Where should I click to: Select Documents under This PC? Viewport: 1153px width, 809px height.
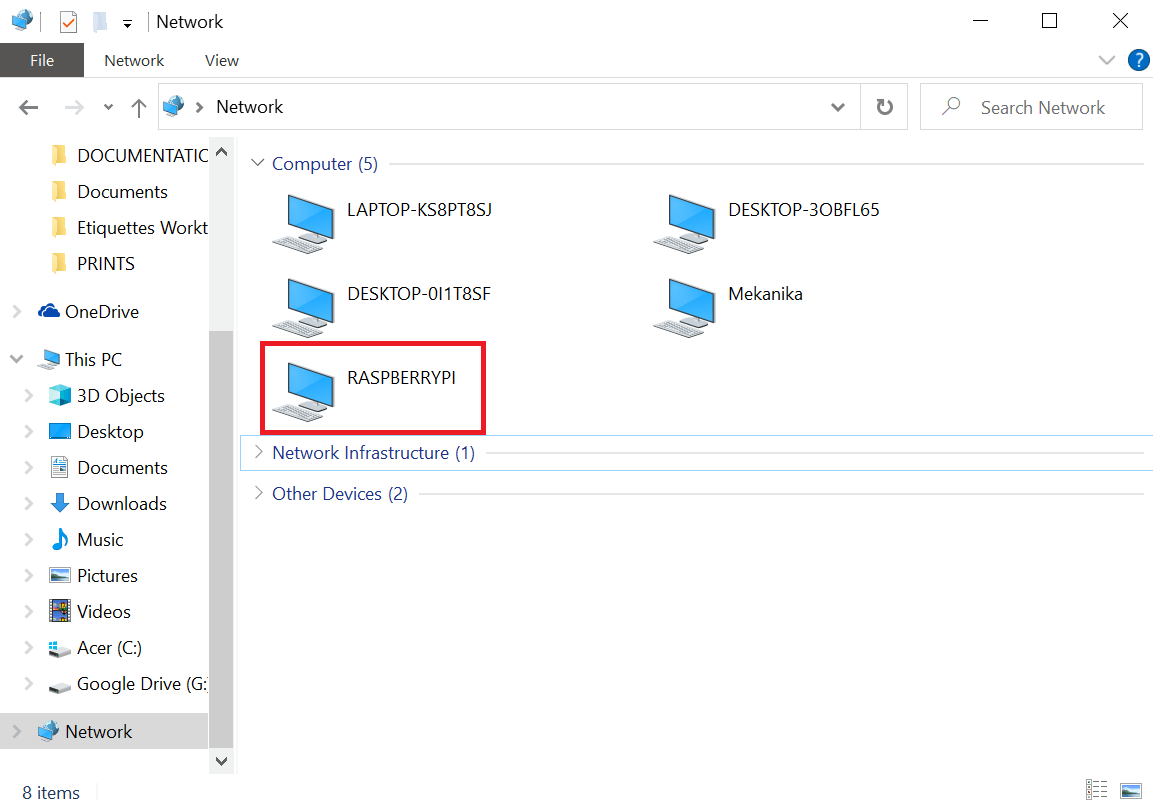(109, 468)
